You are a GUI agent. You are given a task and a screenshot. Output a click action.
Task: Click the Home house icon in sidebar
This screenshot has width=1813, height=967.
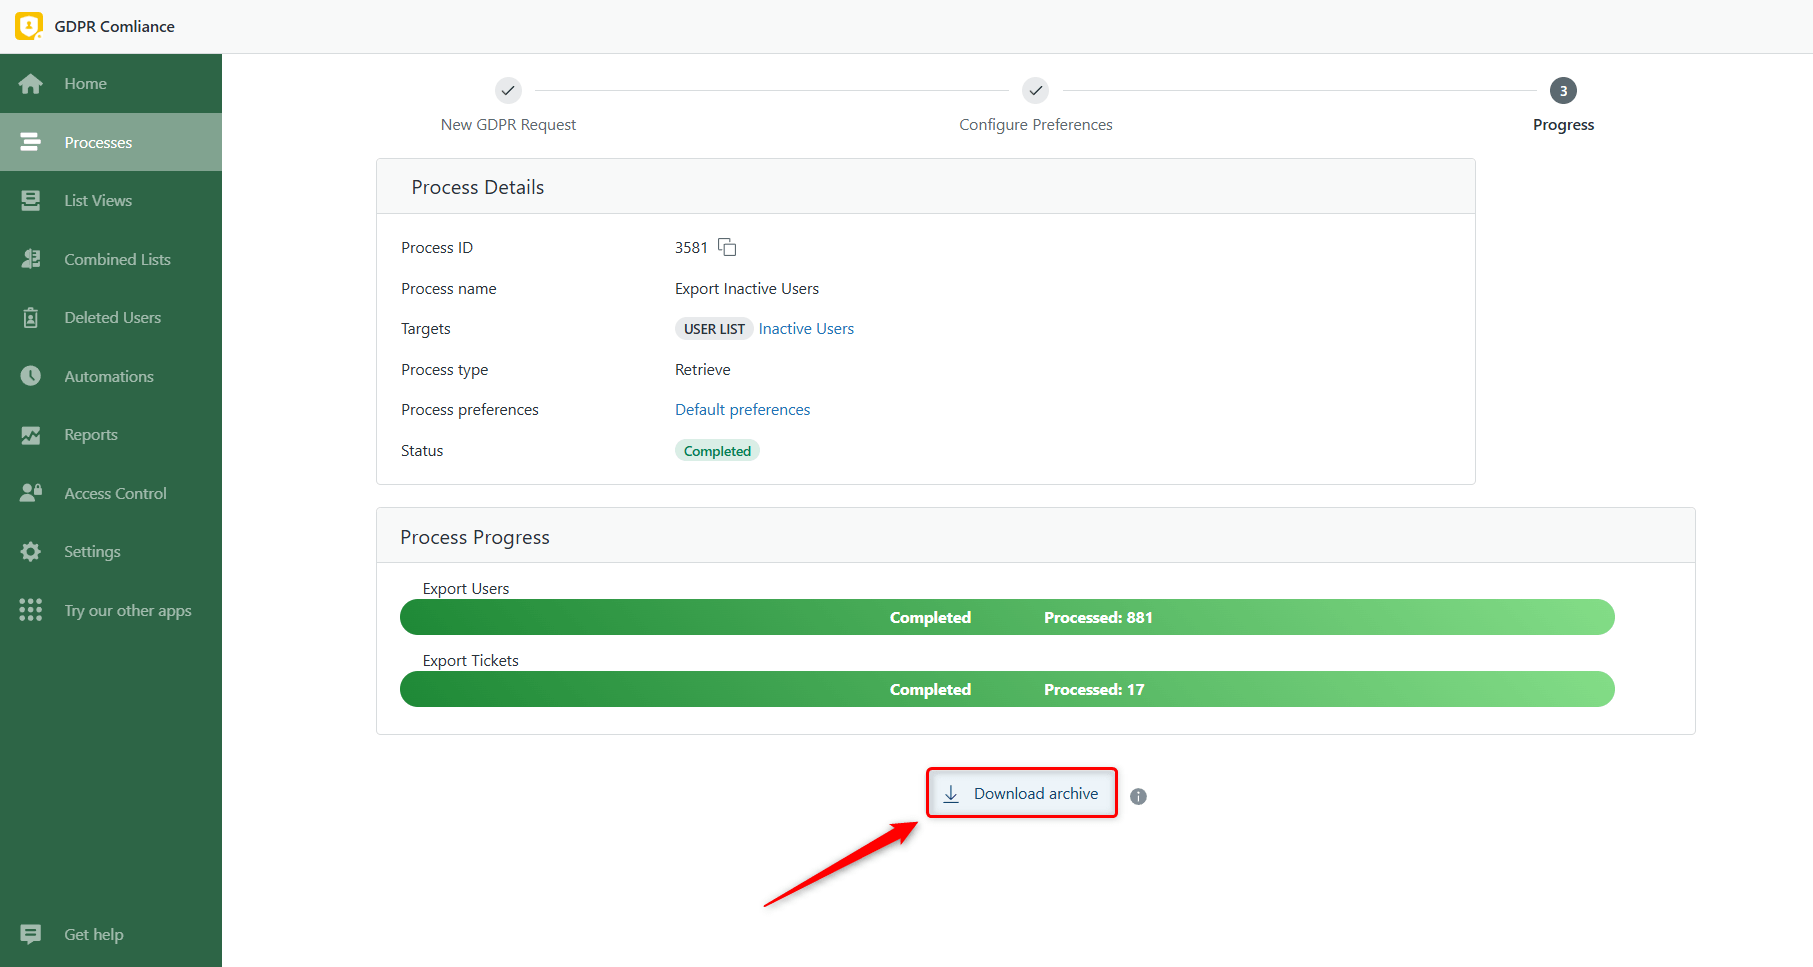pos(31,84)
